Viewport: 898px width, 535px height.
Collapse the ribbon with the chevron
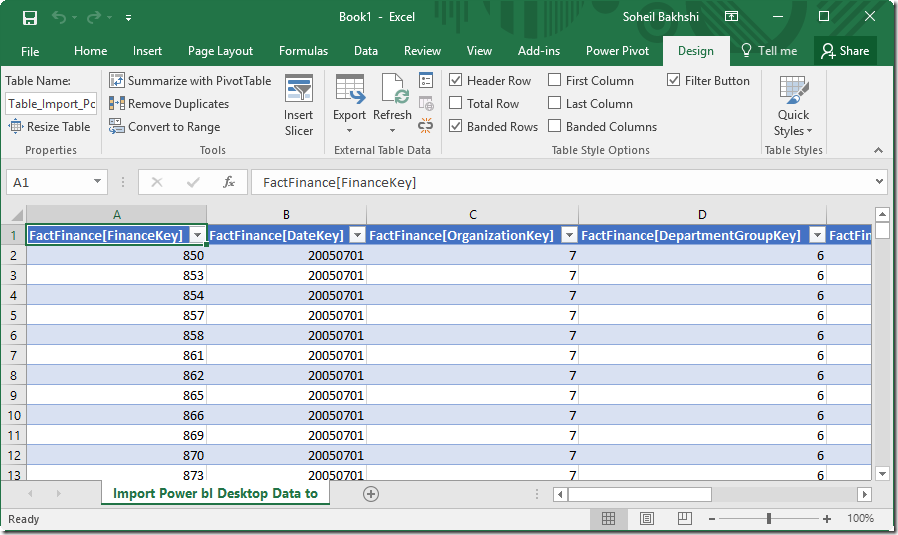879,150
